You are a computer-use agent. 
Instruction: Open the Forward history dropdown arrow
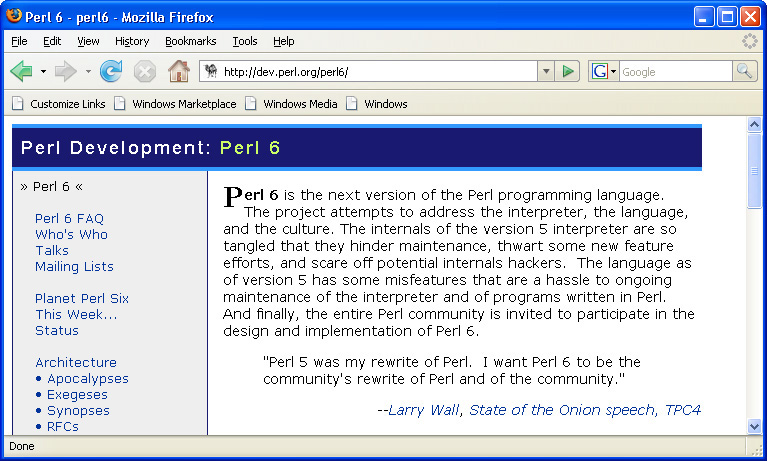[88, 71]
